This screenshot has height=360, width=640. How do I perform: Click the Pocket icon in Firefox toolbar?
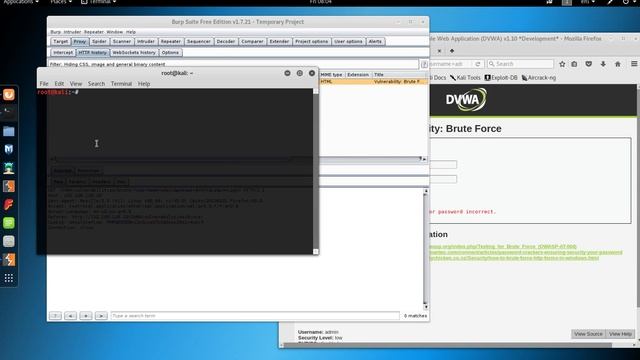(x=589, y=64)
